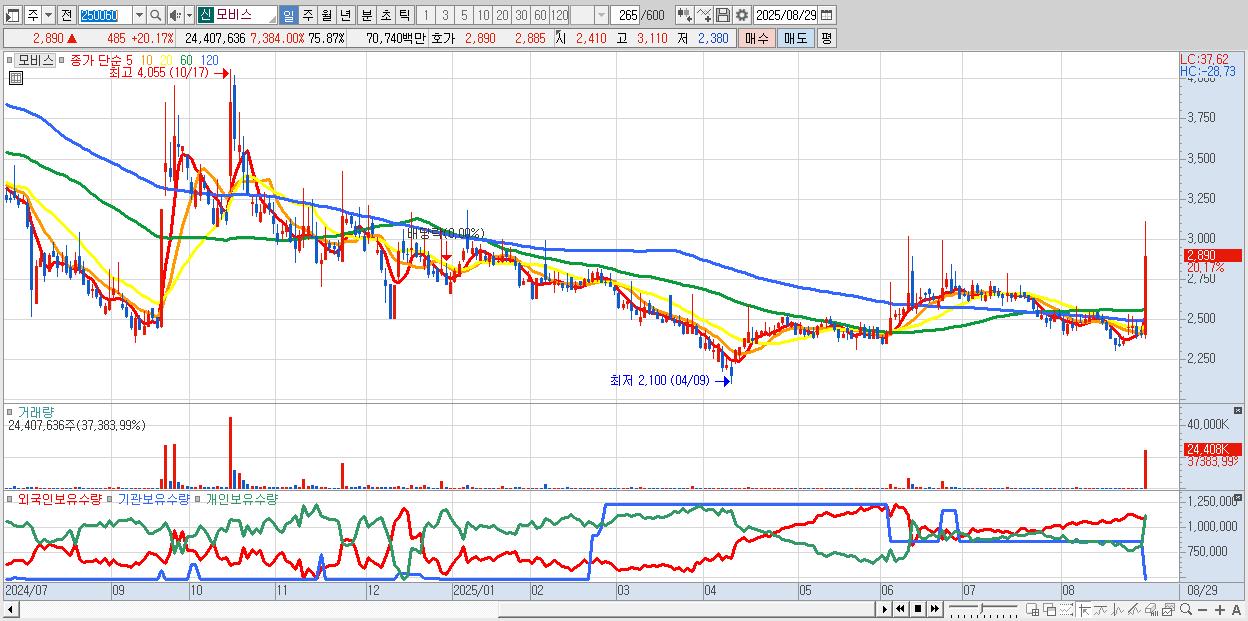Click the 265 candle count field
This screenshot has width=1248, height=621.
click(626, 15)
